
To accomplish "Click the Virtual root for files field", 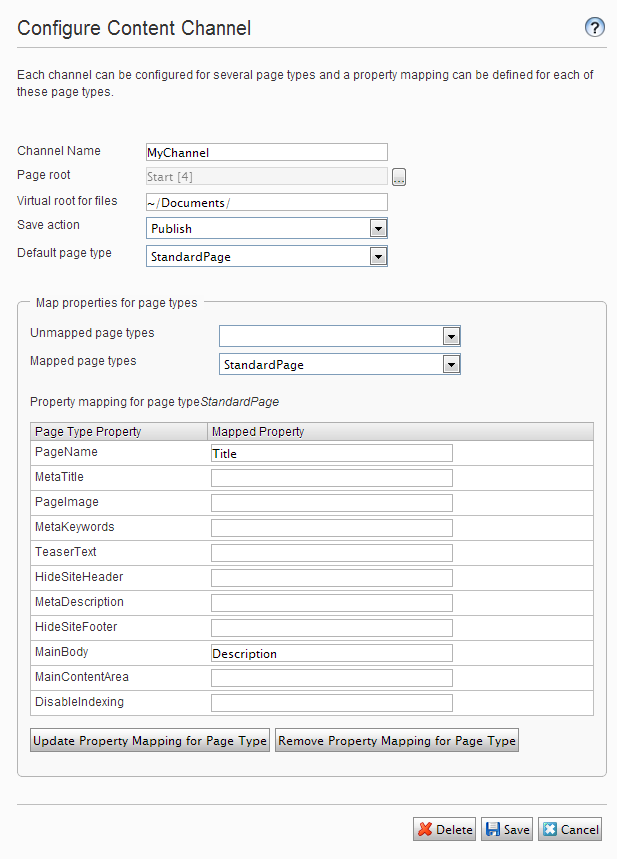I will [266, 203].
